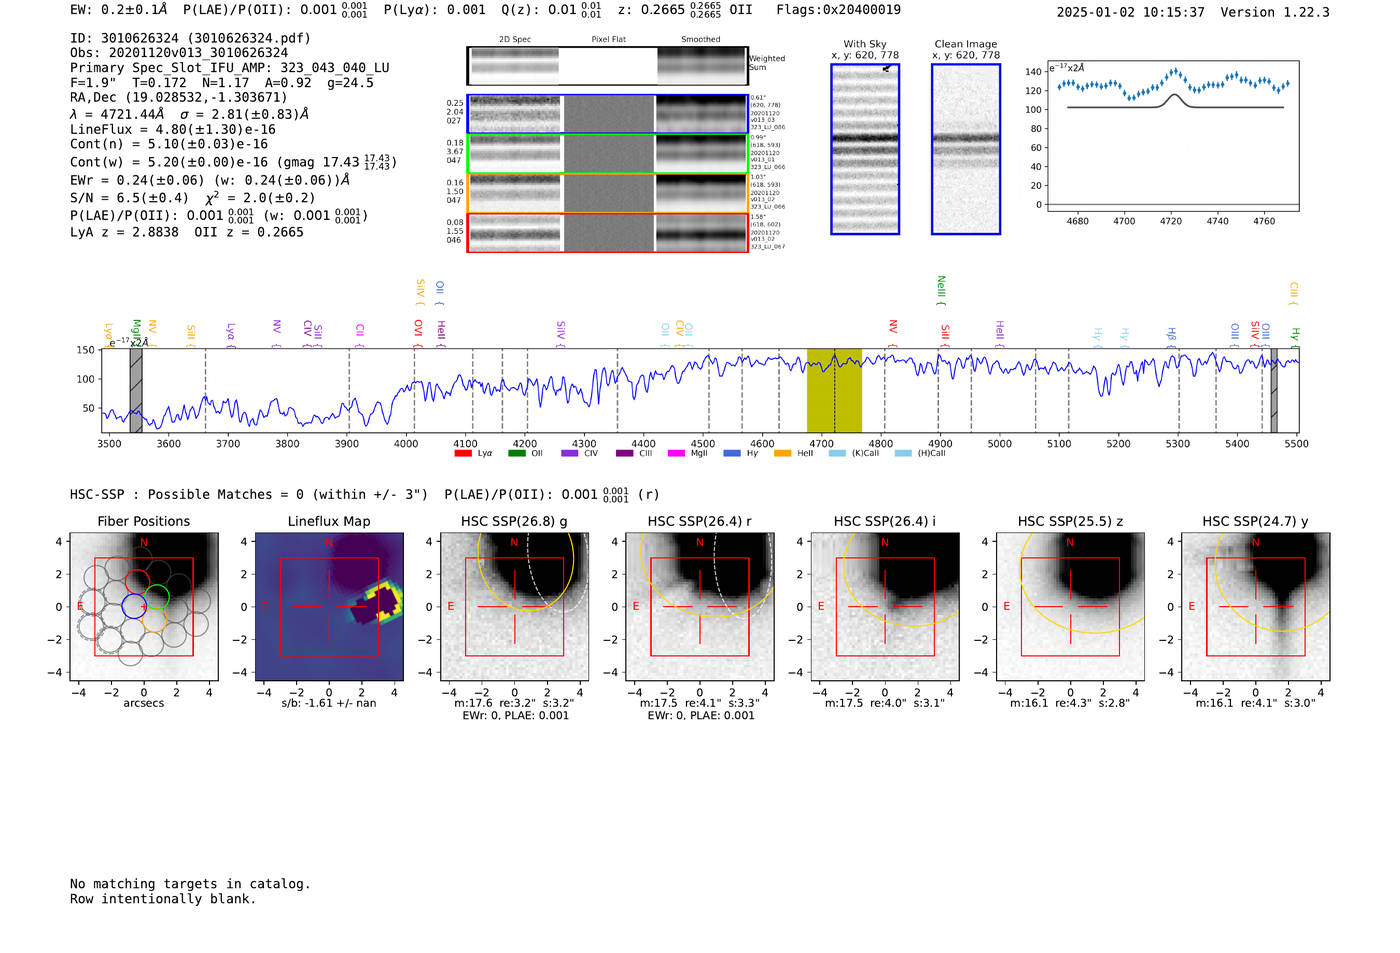
Task: Click the magenta MgII legend swatch
Action: [676, 453]
